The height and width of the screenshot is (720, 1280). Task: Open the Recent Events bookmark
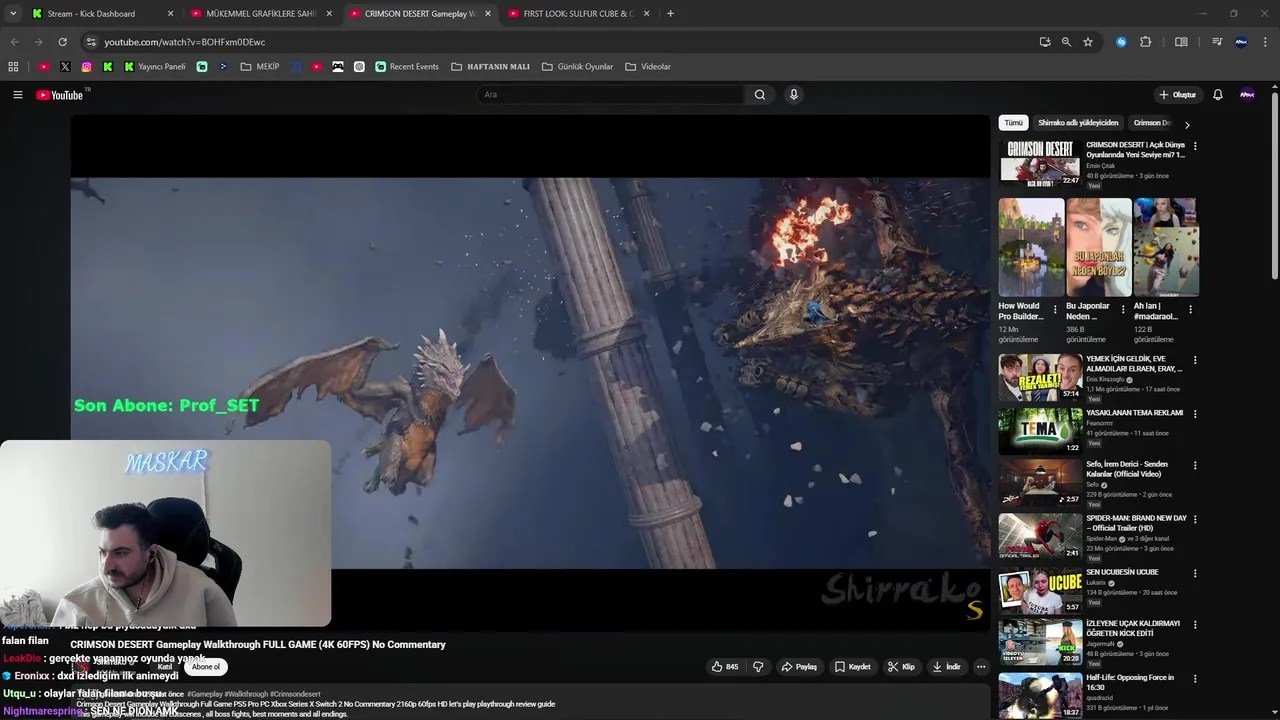407,67
